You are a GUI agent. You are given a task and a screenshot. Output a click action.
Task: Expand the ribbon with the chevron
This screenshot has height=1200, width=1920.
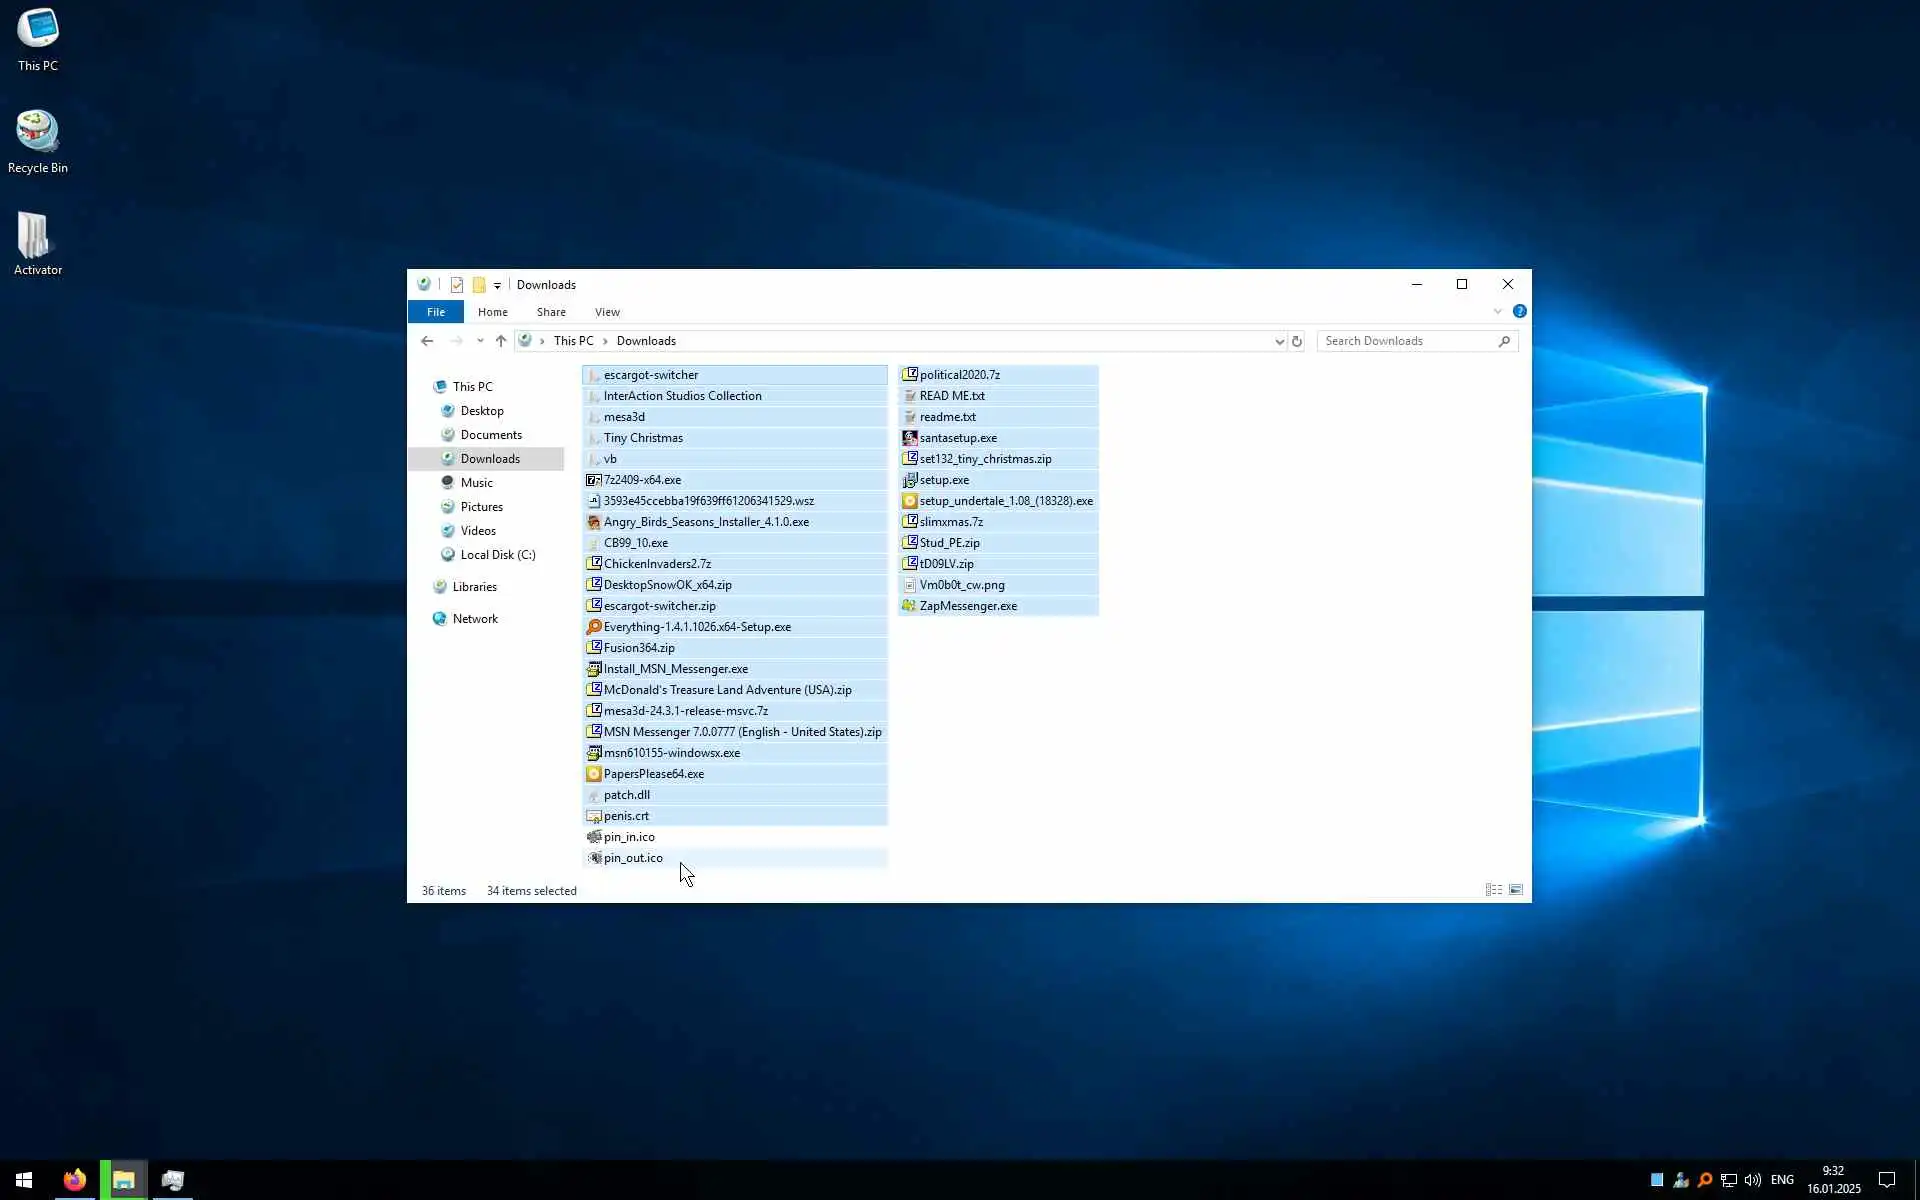click(x=1497, y=312)
